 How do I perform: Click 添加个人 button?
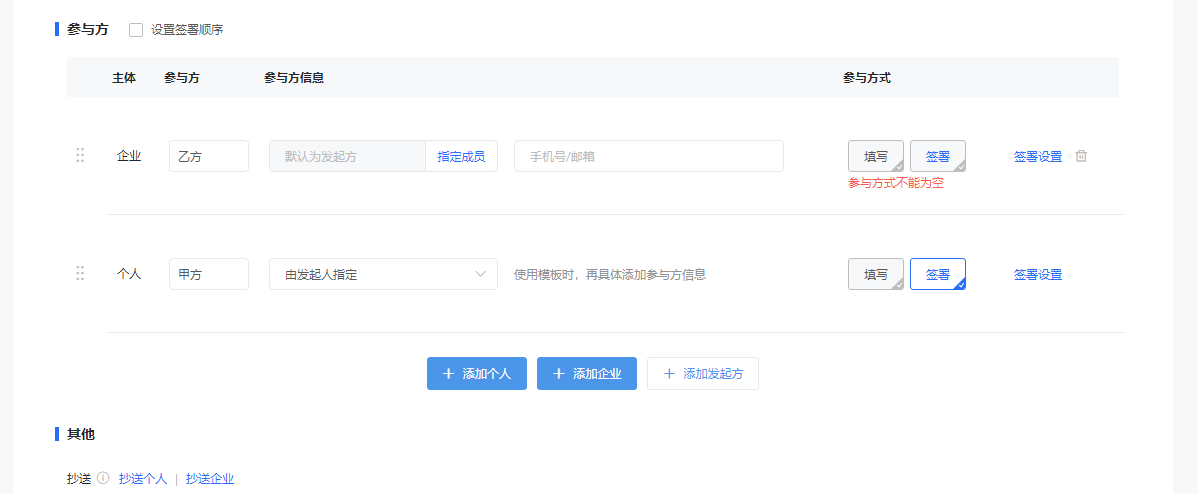point(477,373)
